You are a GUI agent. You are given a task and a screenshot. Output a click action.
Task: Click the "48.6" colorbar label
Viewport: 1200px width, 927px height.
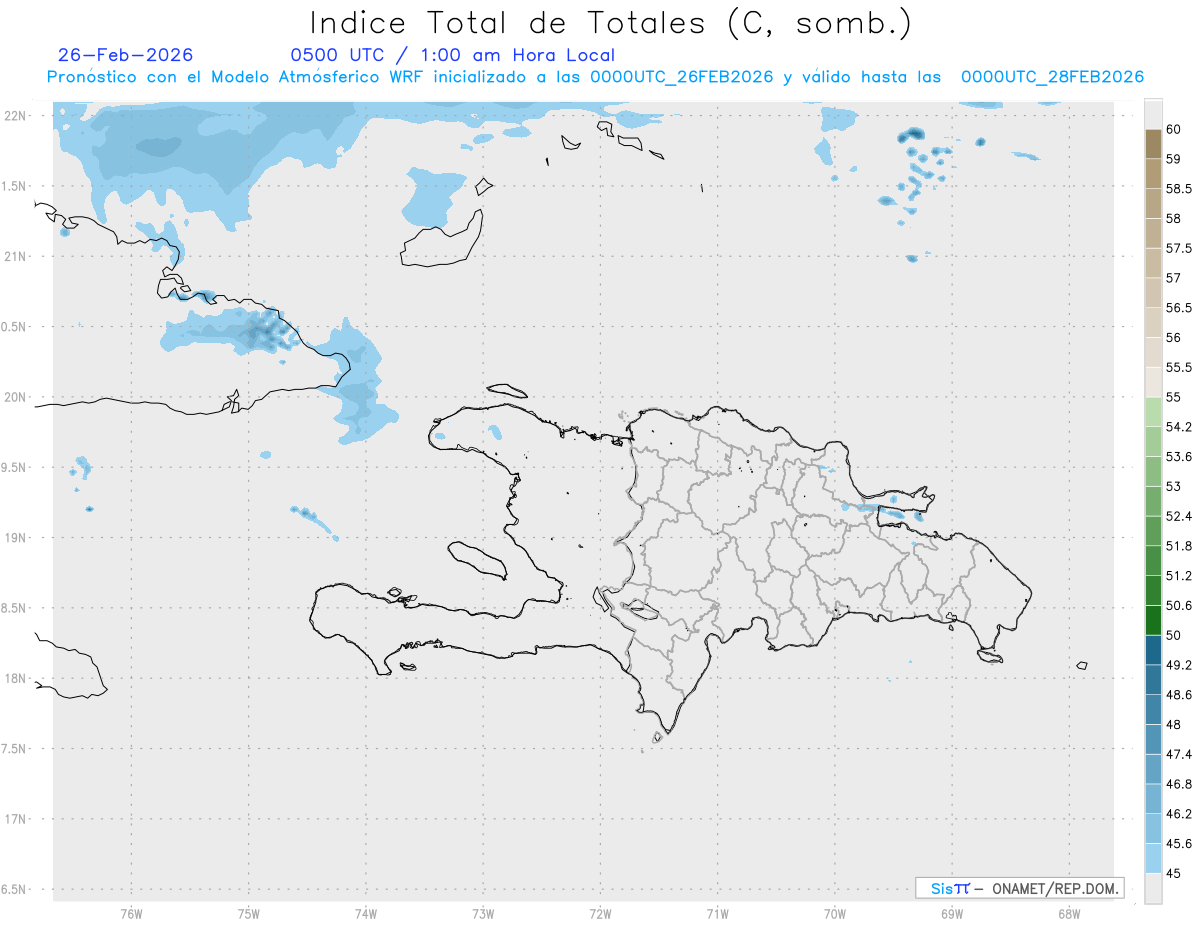click(x=1179, y=695)
